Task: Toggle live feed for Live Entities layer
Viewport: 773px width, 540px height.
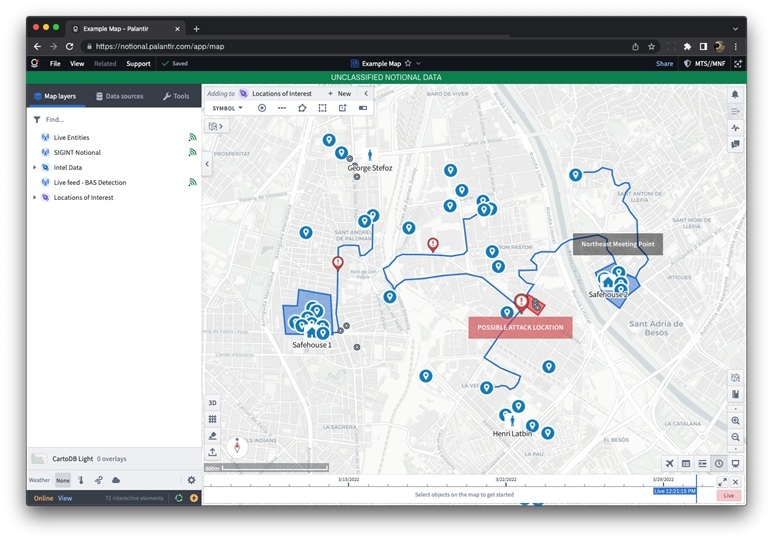Action: (192, 137)
